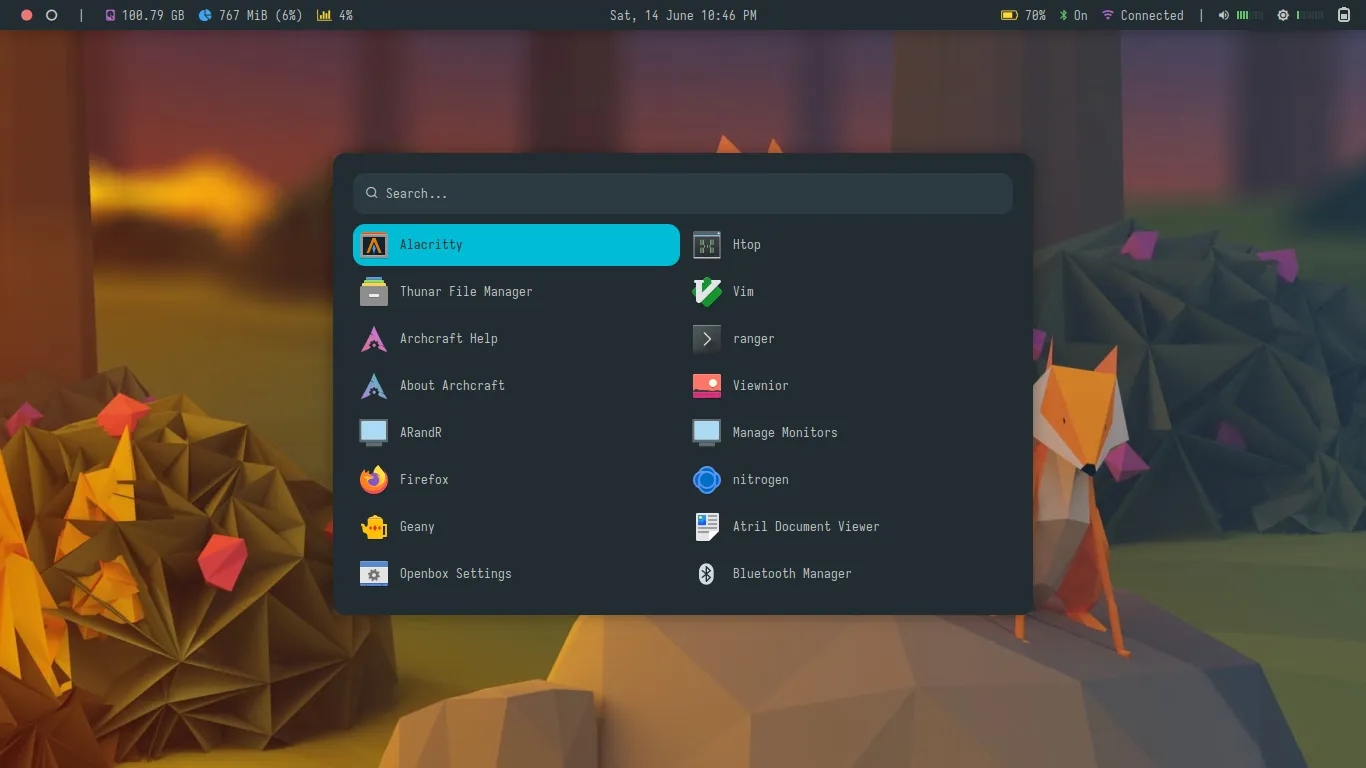Viewport: 1366px width, 768px height.
Task: Open the Archcraft Help entry
Action: pyautogui.click(x=516, y=339)
